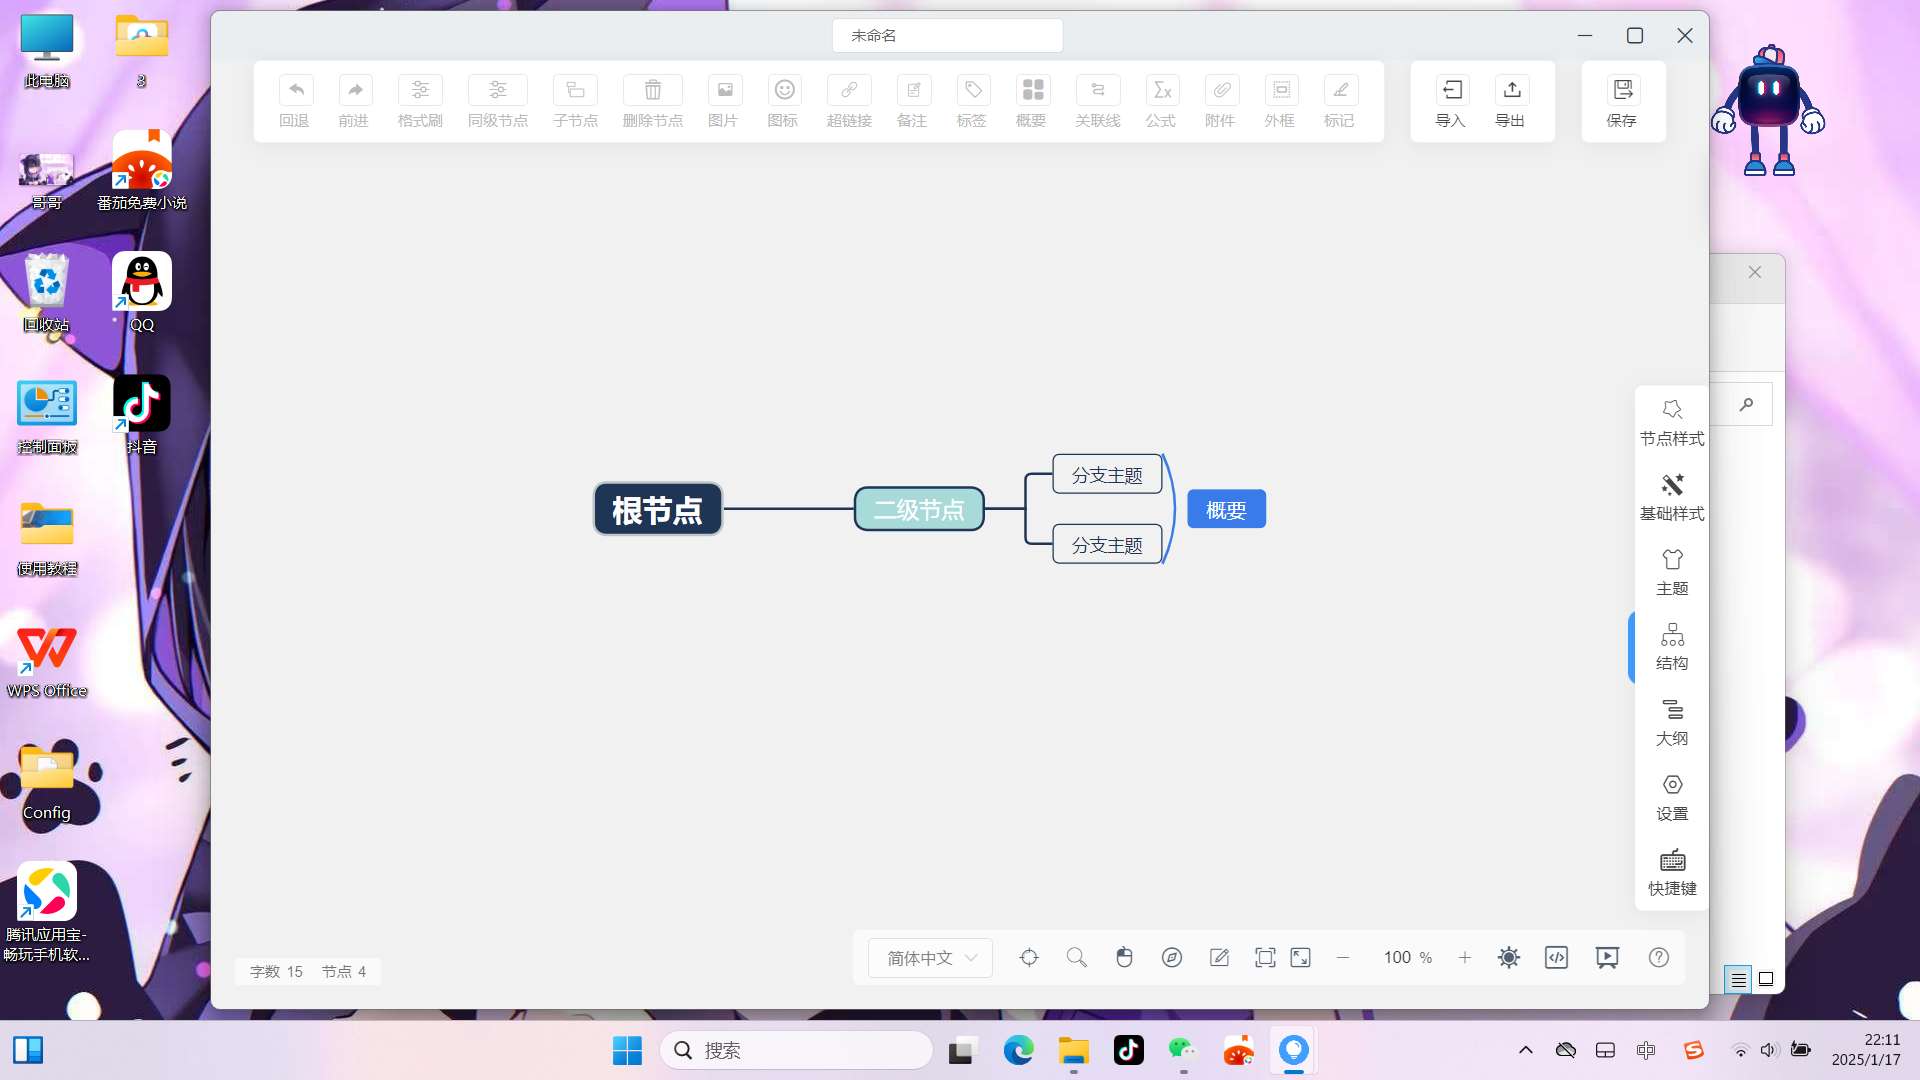The image size is (1920, 1080).
Task: Select the upper 分支主题 node
Action: click(1107, 475)
